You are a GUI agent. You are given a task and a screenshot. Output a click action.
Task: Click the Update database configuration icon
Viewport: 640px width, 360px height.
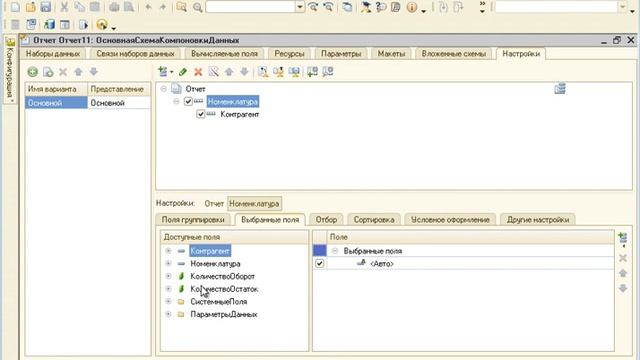[x=49, y=24]
